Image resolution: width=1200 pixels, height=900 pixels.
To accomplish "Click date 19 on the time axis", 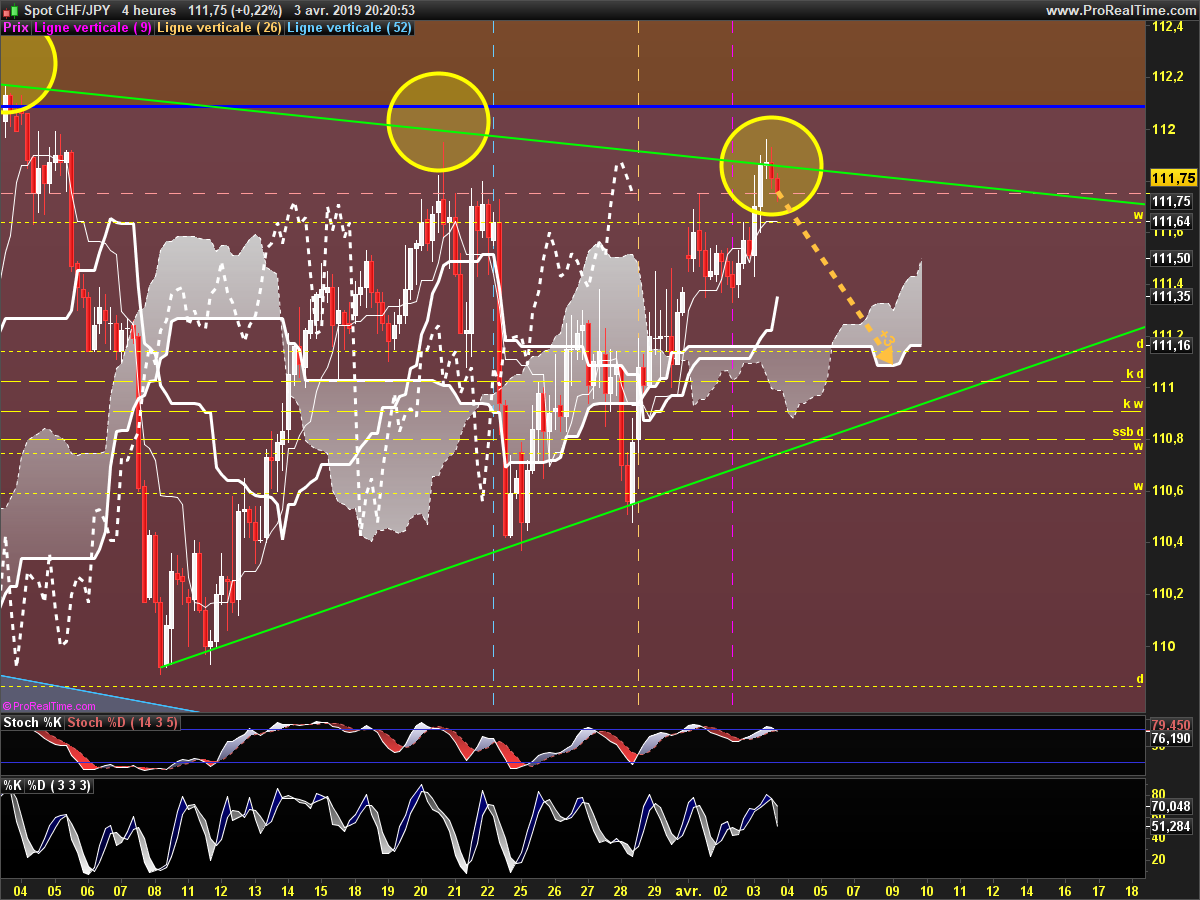I will pos(388,889).
